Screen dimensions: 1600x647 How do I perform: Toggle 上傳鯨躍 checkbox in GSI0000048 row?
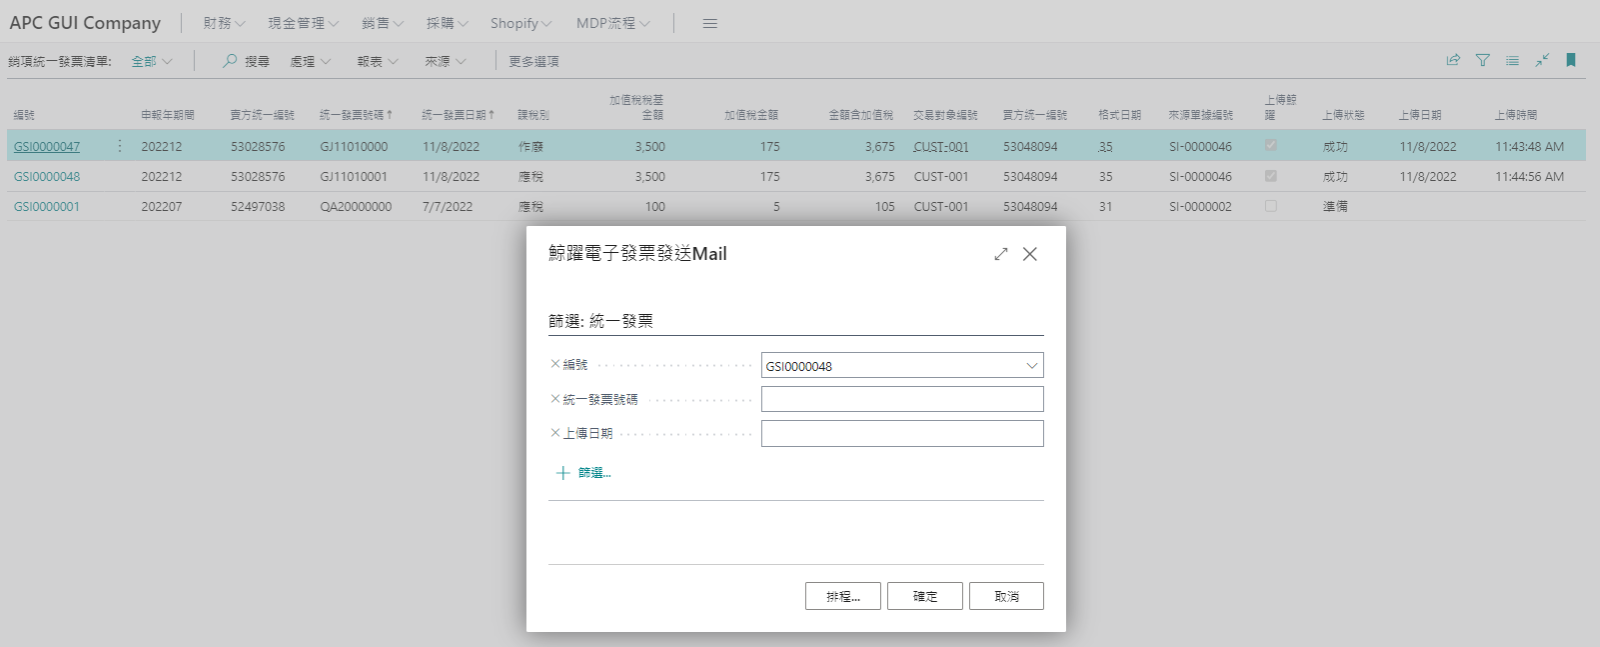click(1271, 176)
